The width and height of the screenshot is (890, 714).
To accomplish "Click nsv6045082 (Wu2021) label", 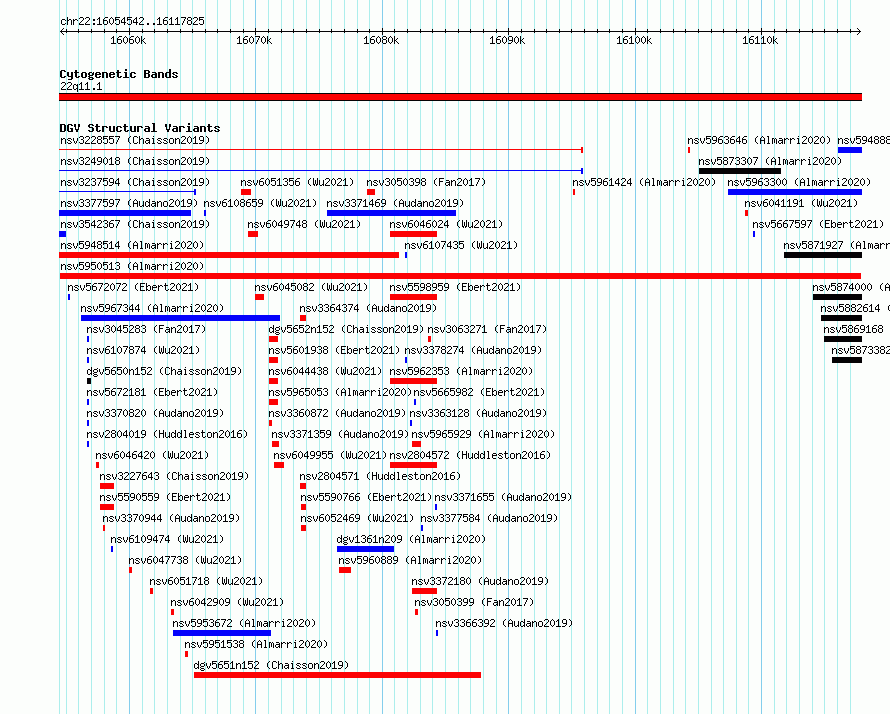I will tap(311, 287).
